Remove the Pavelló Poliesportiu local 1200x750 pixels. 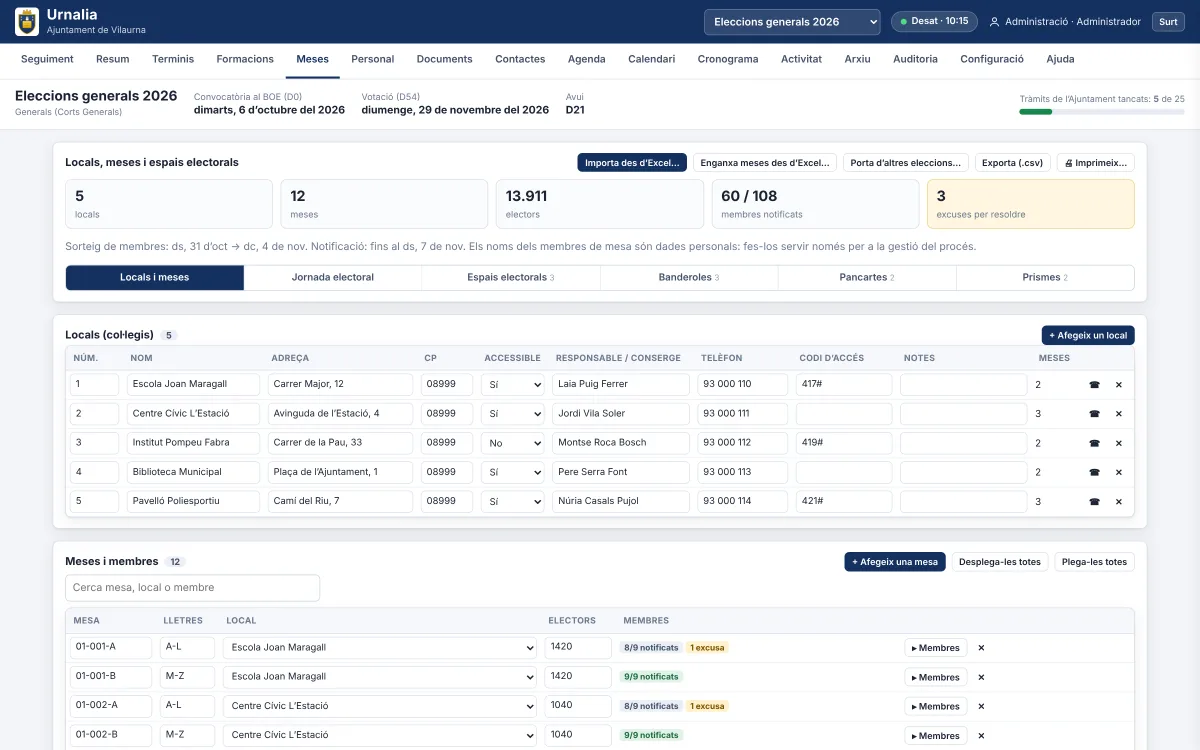click(1119, 502)
